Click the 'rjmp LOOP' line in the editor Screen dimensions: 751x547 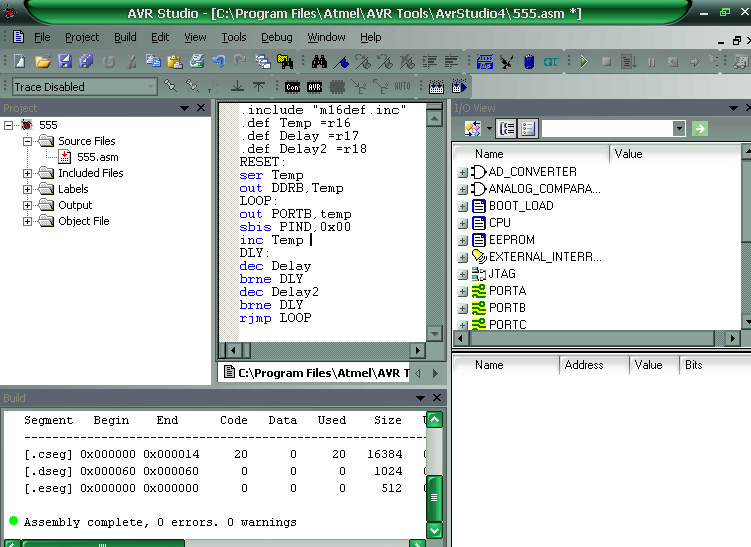pyautogui.click(x=275, y=318)
